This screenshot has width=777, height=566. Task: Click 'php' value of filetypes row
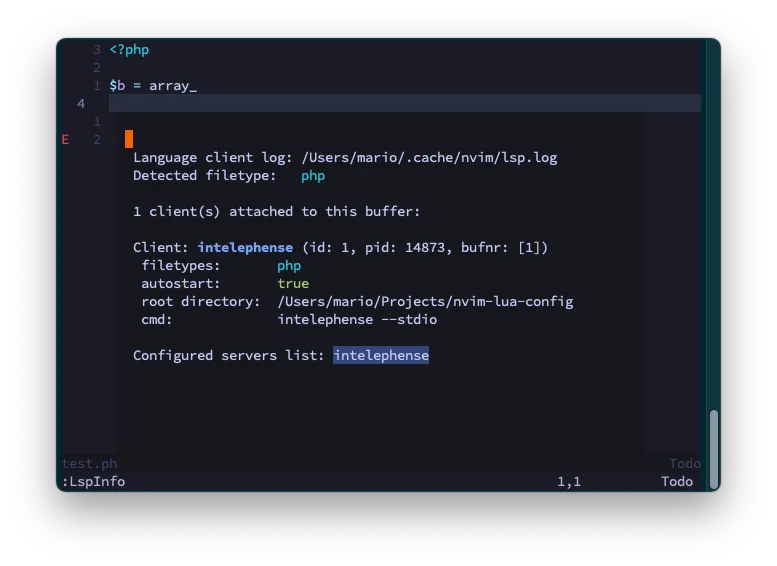coord(289,266)
